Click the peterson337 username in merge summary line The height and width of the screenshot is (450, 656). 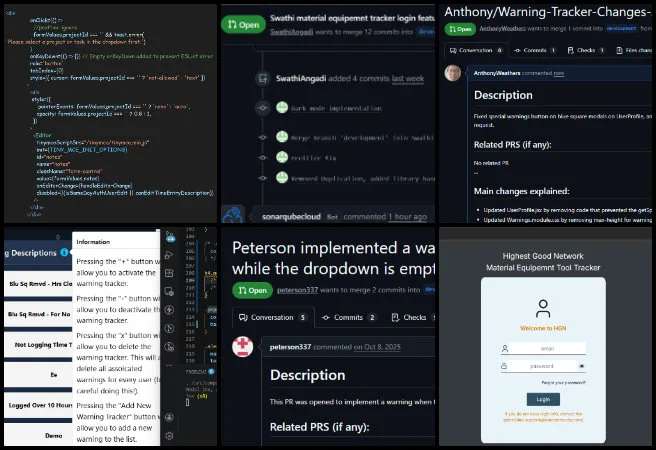[x=297, y=289]
